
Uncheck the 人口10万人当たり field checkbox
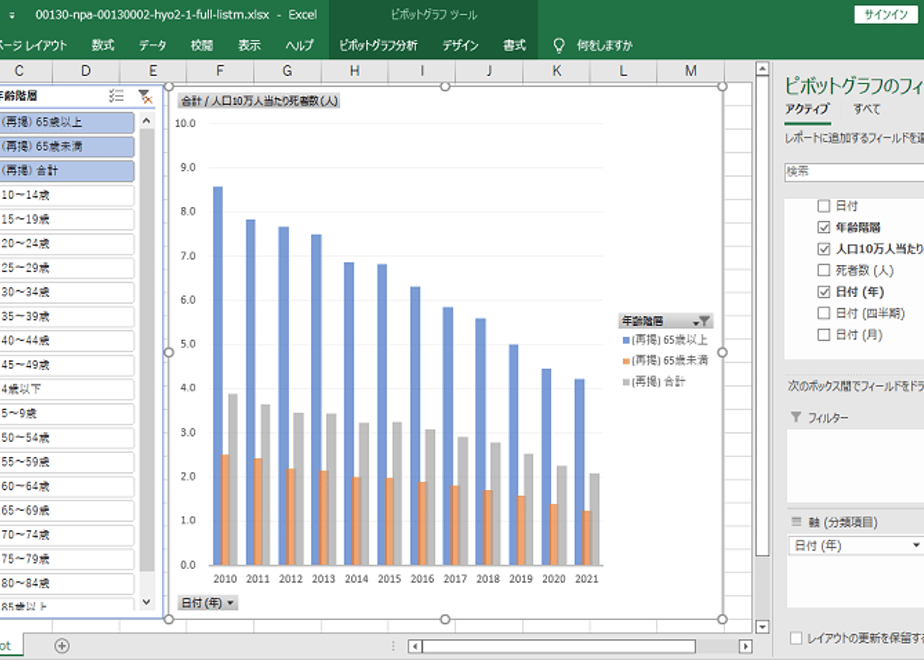824,249
